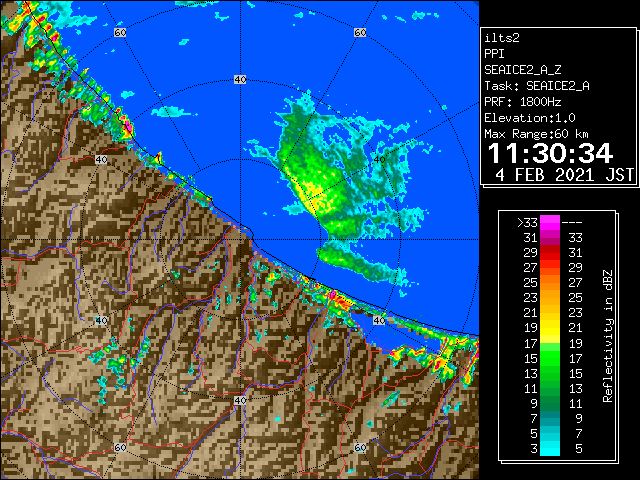Select the '9' label in legend left column
The width and height of the screenshot is (640, 480).
tap(534, 404)
